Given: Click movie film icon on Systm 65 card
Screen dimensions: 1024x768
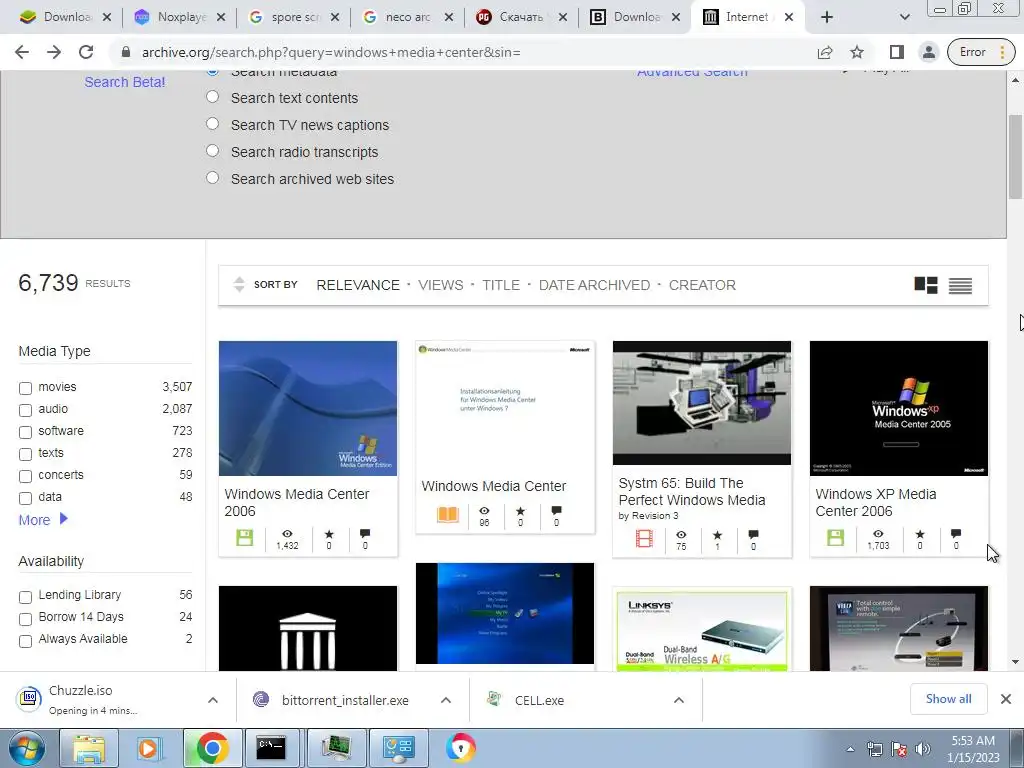Looking at the screenshot, I should pos(644,538).
